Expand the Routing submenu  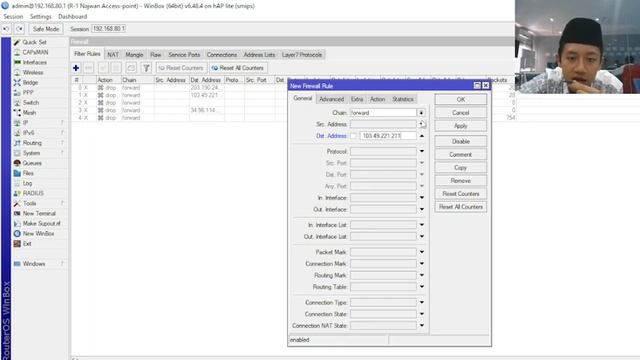tap(62, 143)
